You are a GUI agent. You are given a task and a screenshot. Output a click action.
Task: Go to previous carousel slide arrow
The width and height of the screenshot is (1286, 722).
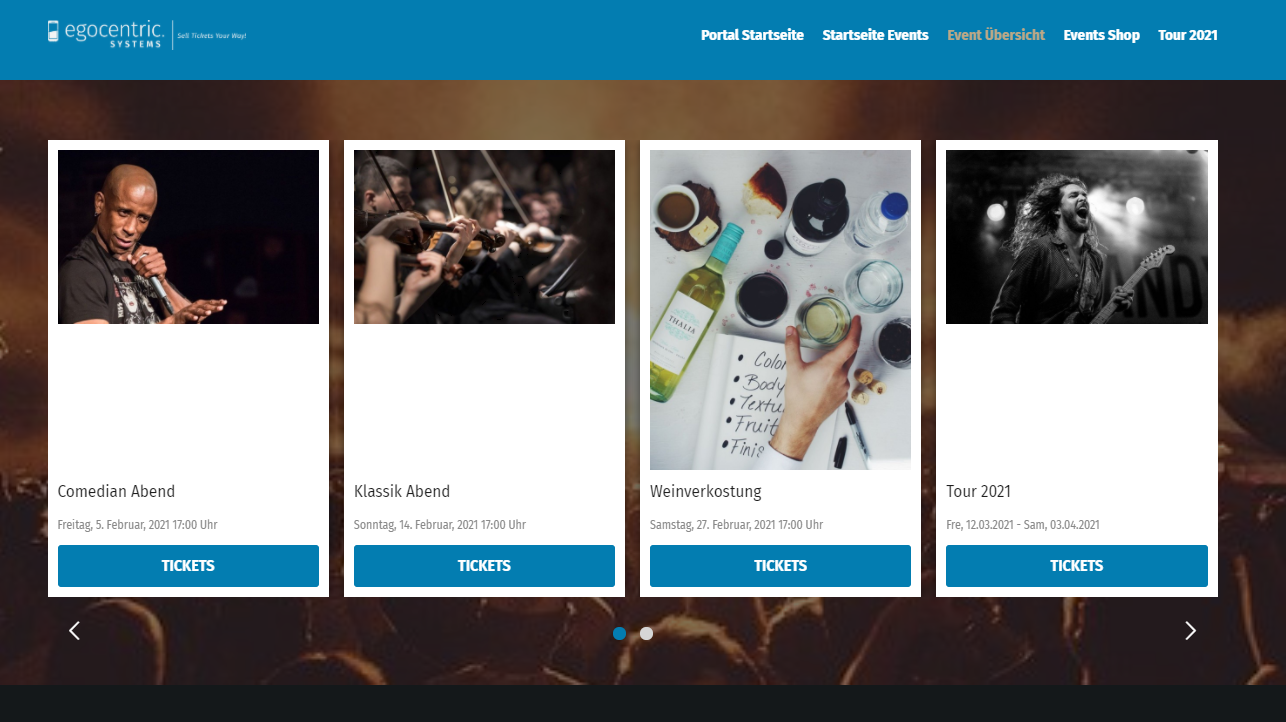[74, 631]
